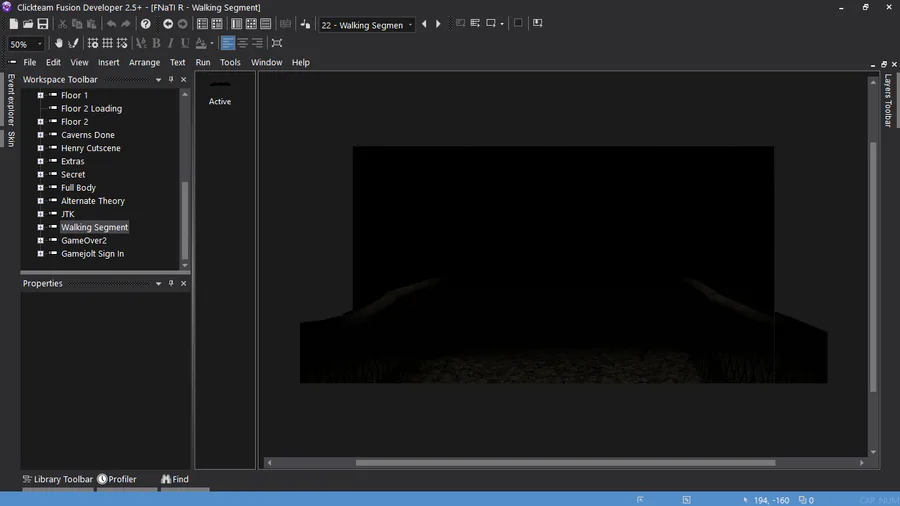Expand the Walking Segment tree node
Viewport: 900px width, 506px height.
40,227
